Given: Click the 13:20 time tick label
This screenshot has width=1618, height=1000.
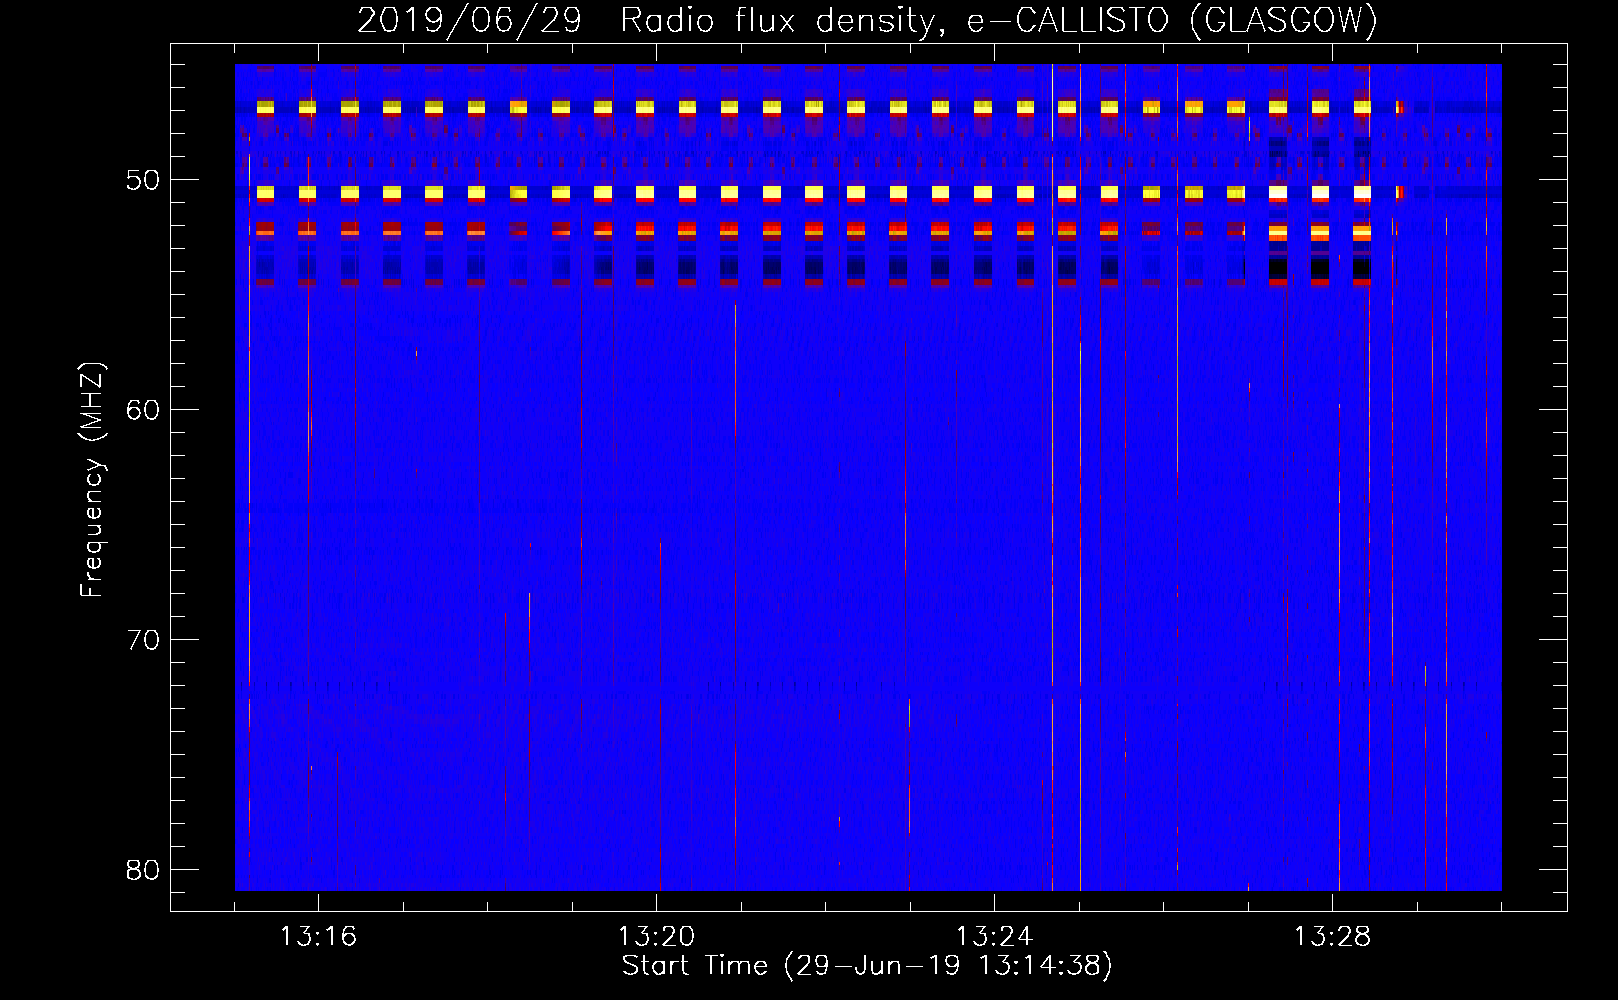Looking at the screenshot, I should [x=656, y=937].
